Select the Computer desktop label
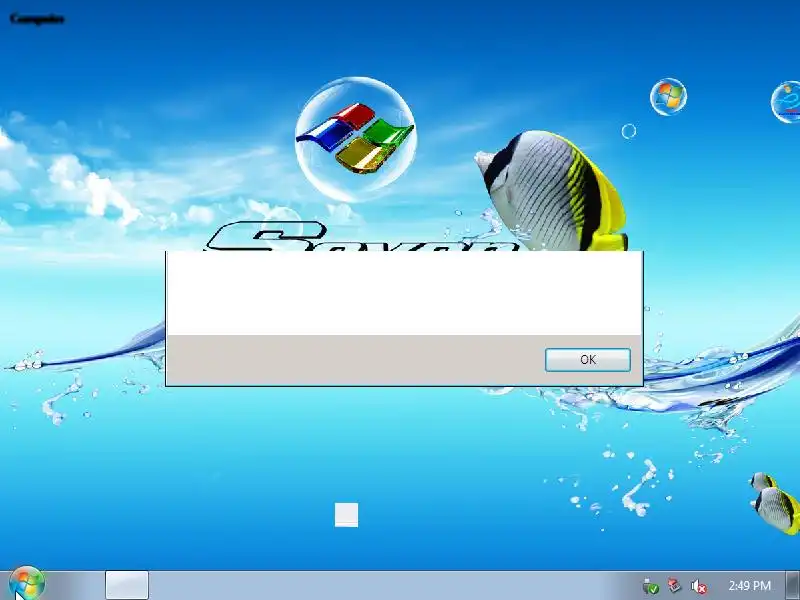Screen dimensions: 800x600 click(37, 19)
